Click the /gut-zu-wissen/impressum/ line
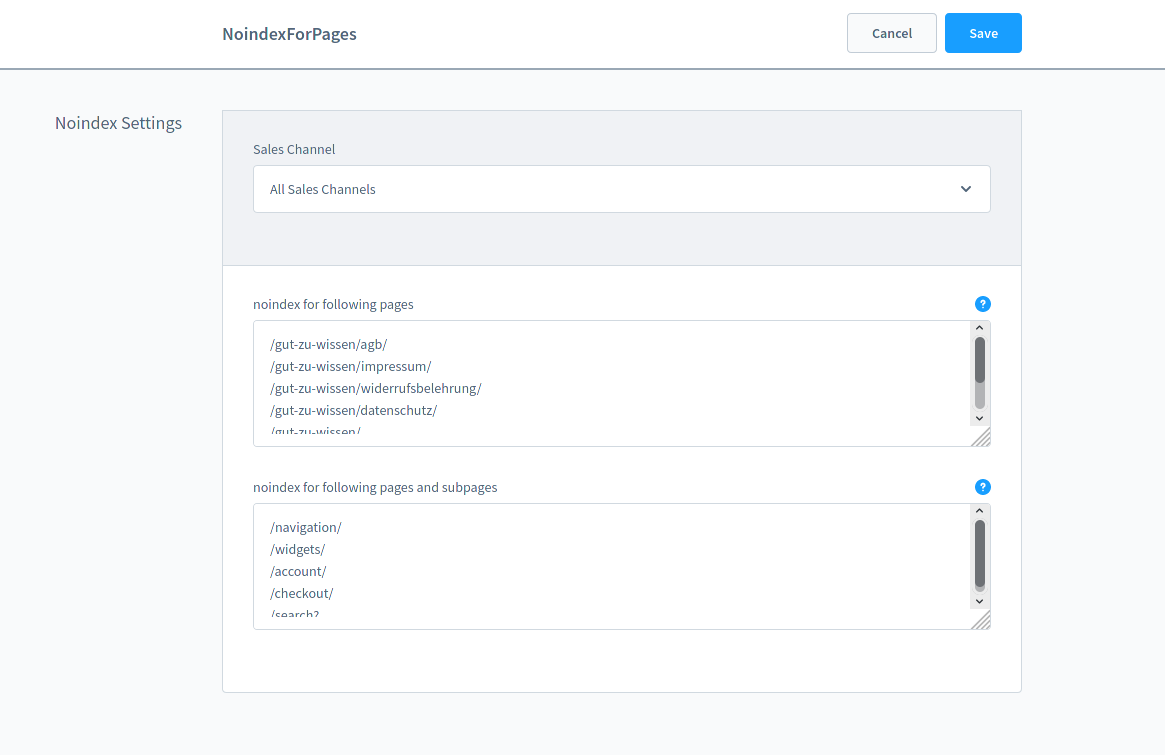Screen dimensions: 1165x755 click(x=351, y=366)
